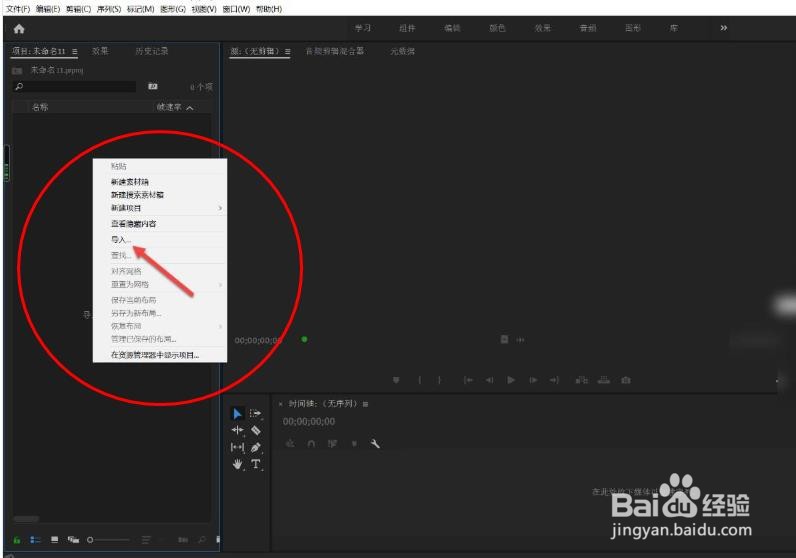Open 编辑(E) menu
The image size is (796, 558).
coord(48,9)
